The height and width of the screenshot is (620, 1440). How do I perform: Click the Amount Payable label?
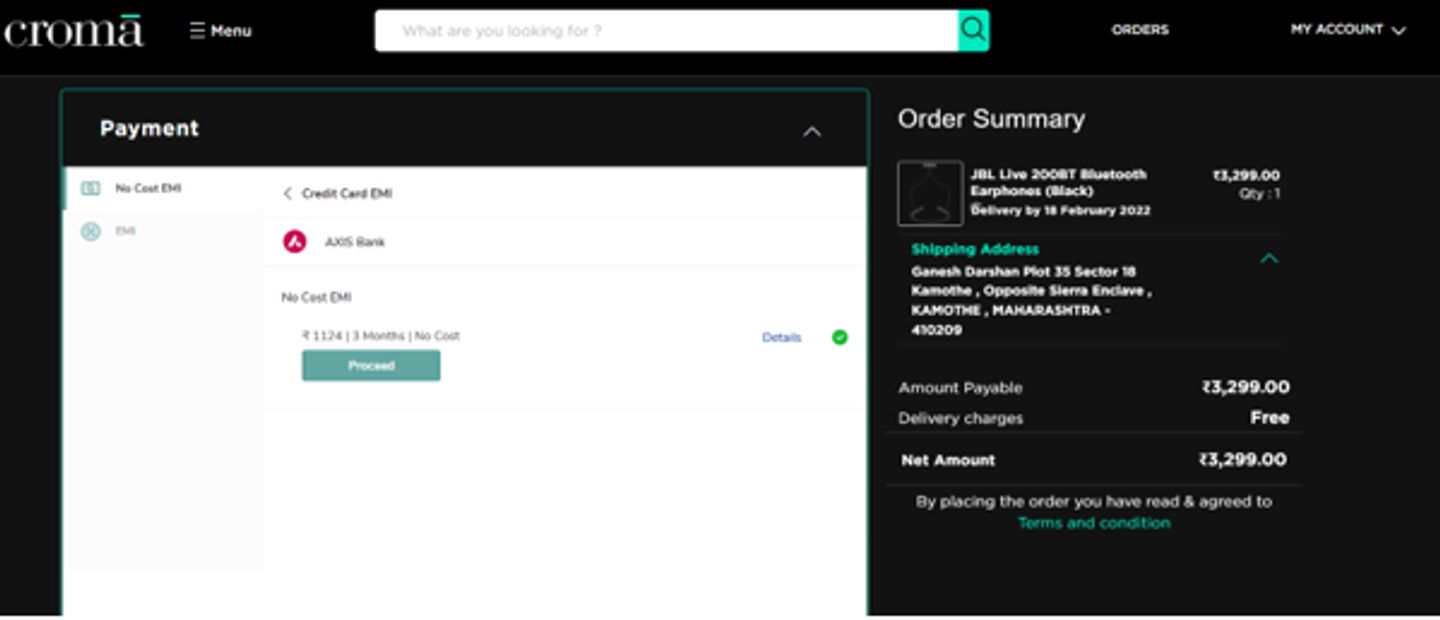click(x=961, y=388)
